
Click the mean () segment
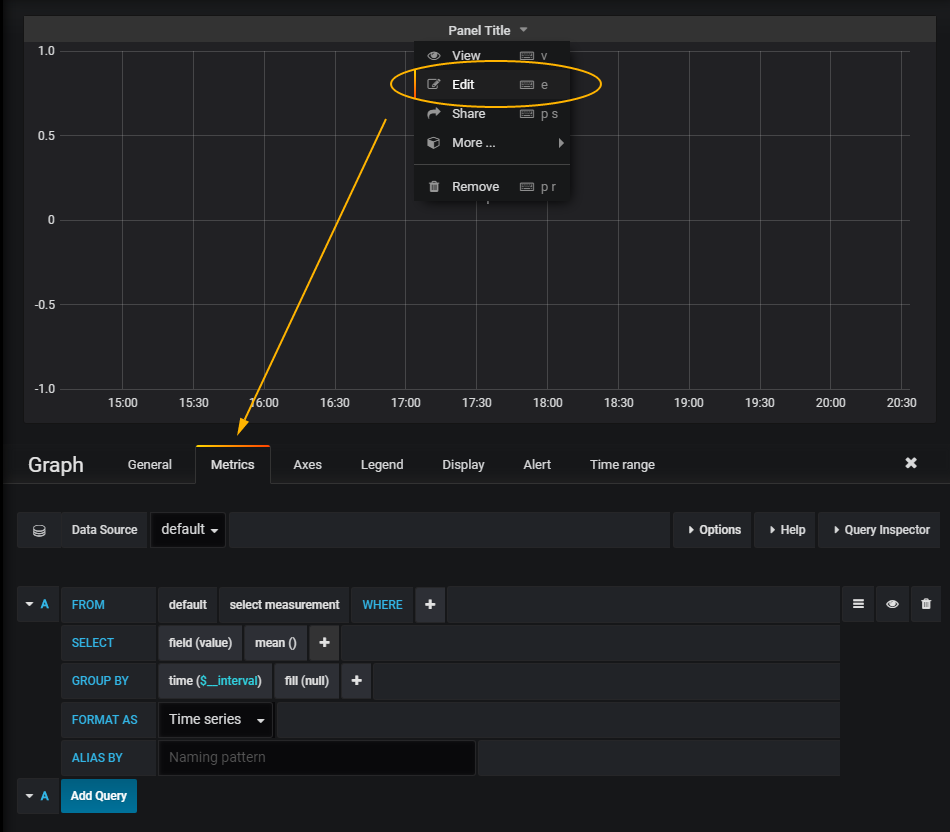[x=276, y=643]
